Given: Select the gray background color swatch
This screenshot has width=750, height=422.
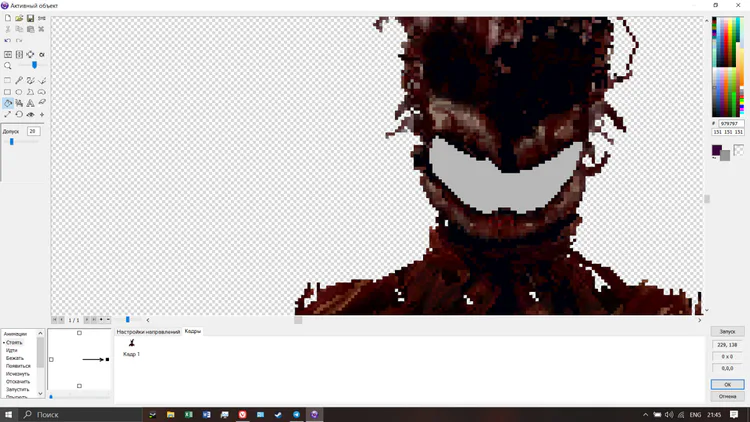Looking at the screenshot, I should pyautogui.click(x=725, y=156).
